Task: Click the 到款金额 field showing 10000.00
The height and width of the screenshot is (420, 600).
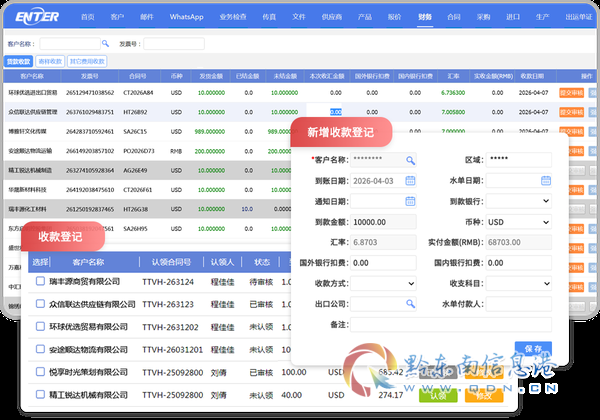Action: [x=383, y=222]
